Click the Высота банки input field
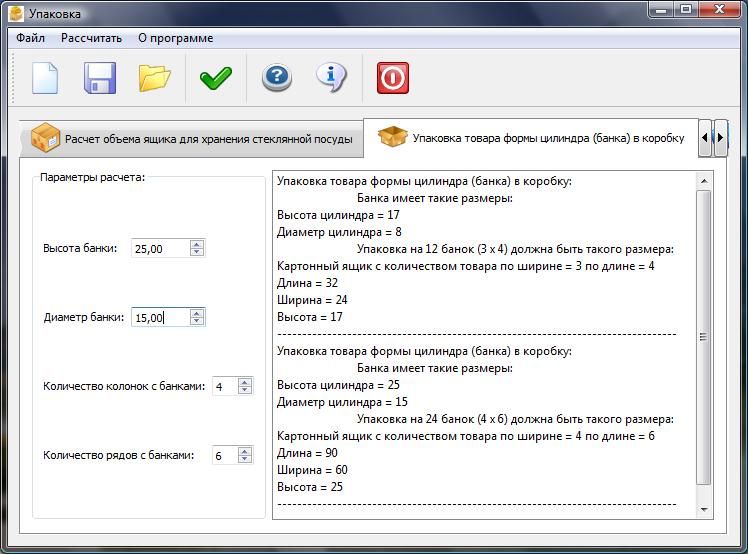The height and width of the screenshot is (554, 748). click(159, 248)
